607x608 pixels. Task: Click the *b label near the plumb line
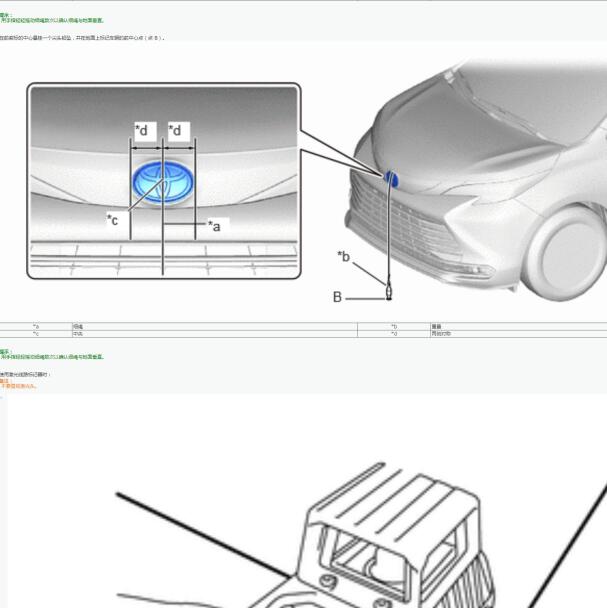344,256
